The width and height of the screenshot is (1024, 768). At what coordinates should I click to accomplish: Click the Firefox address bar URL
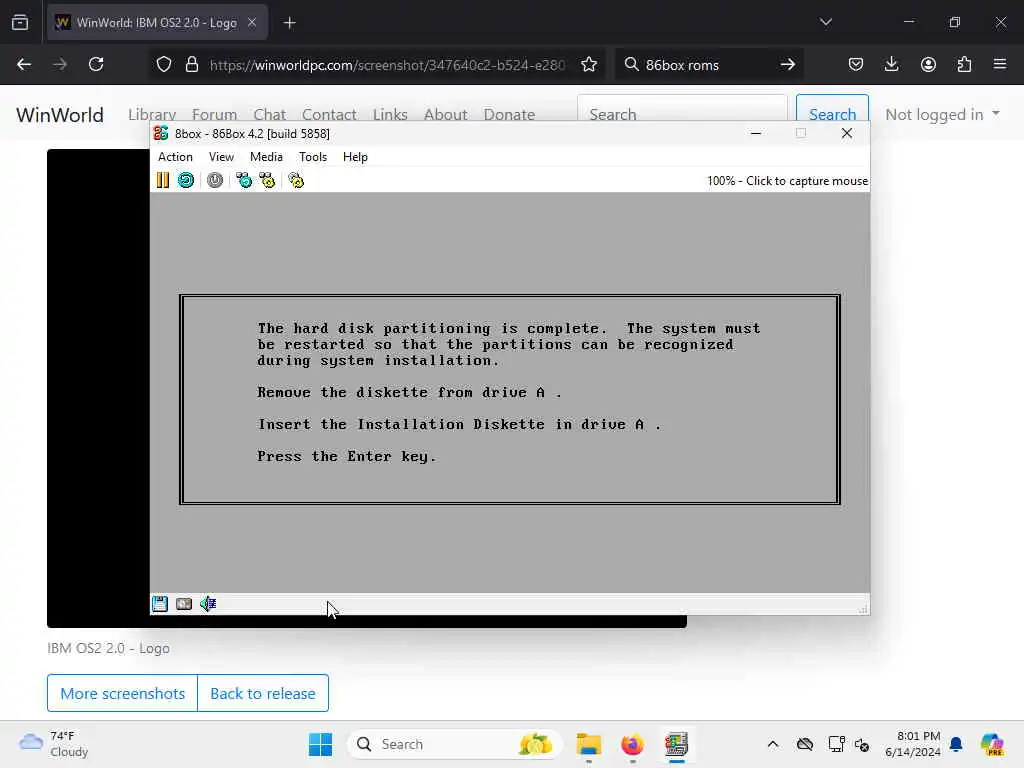click(x=387, y=65)
